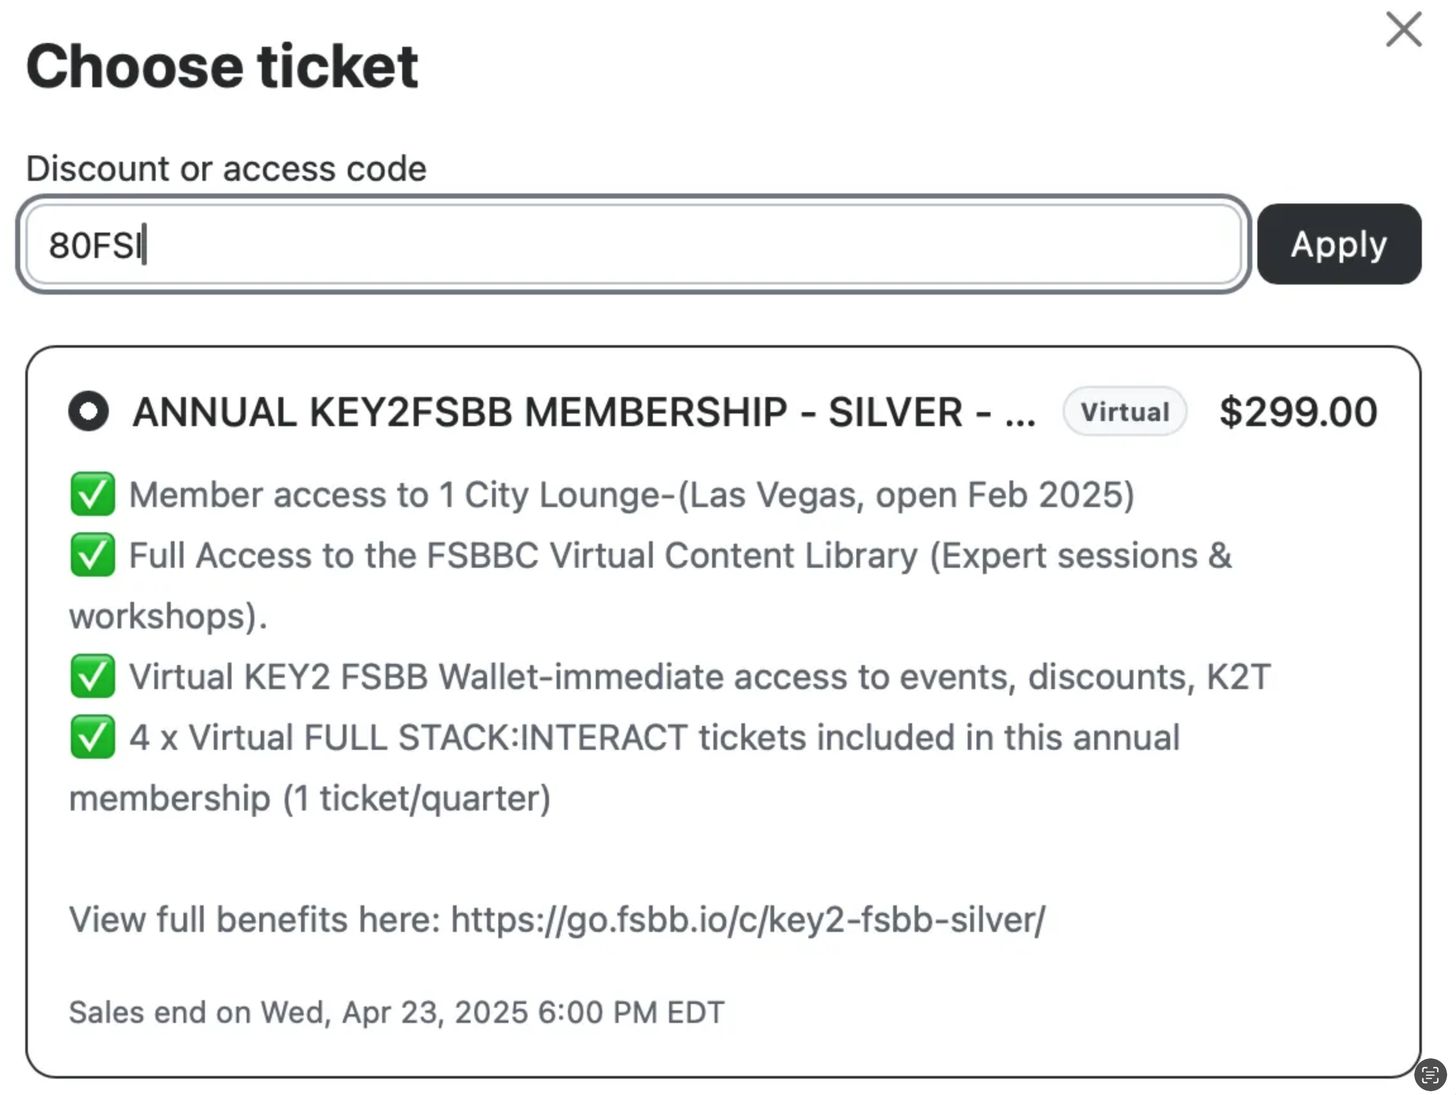Click the $299.00 ticket price
The height and width of the screenshot is (1095, 1456).
click(1298, 412)
